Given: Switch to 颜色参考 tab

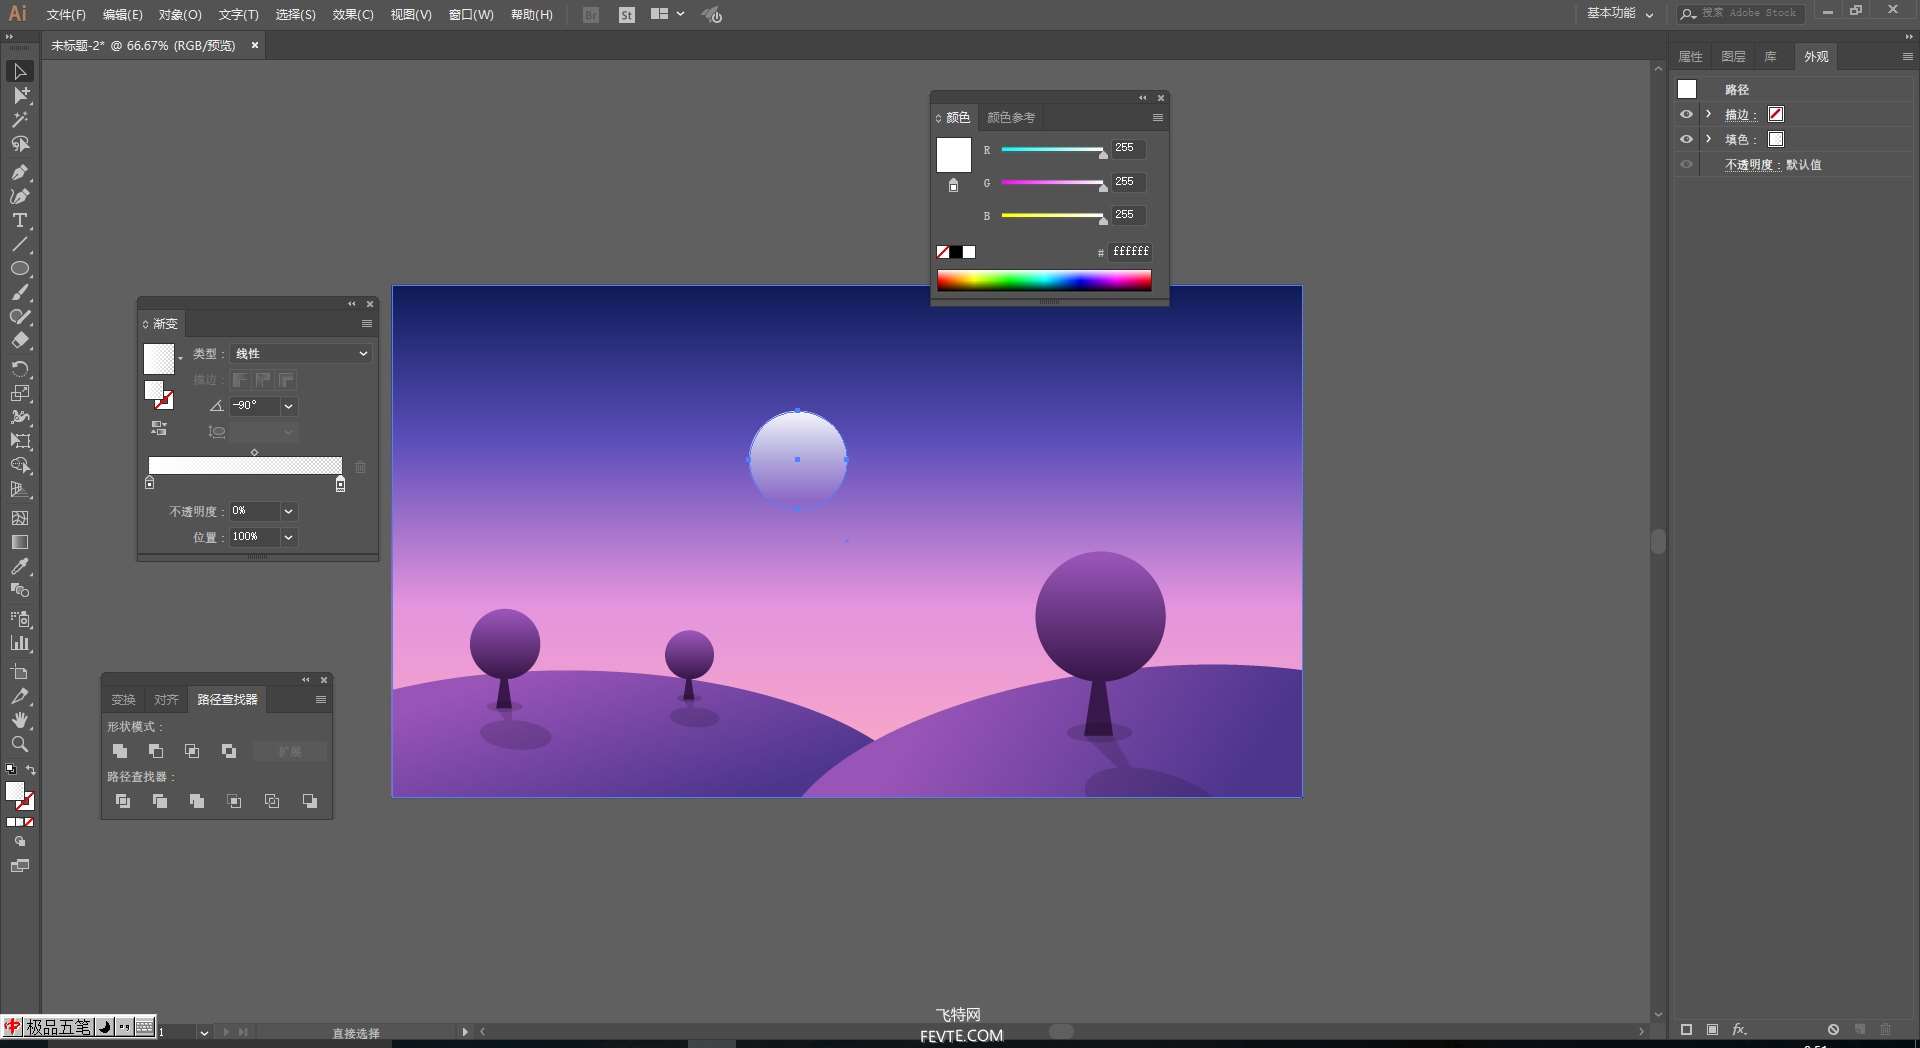Looking at the screenshot, I should coord(1011,118).
